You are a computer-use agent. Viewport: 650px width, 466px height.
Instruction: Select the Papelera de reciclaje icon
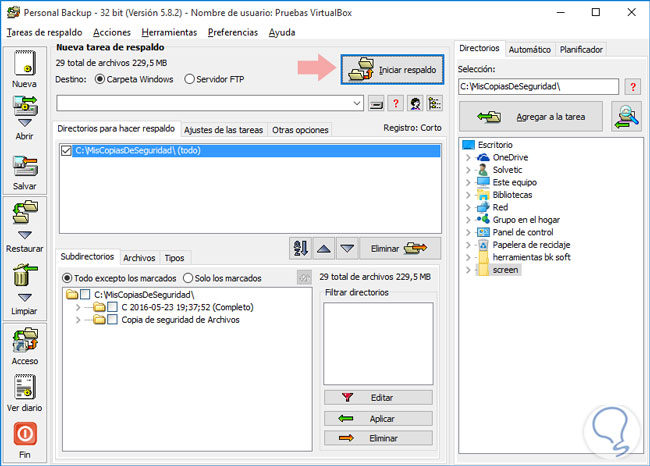[x=483, y=245]
